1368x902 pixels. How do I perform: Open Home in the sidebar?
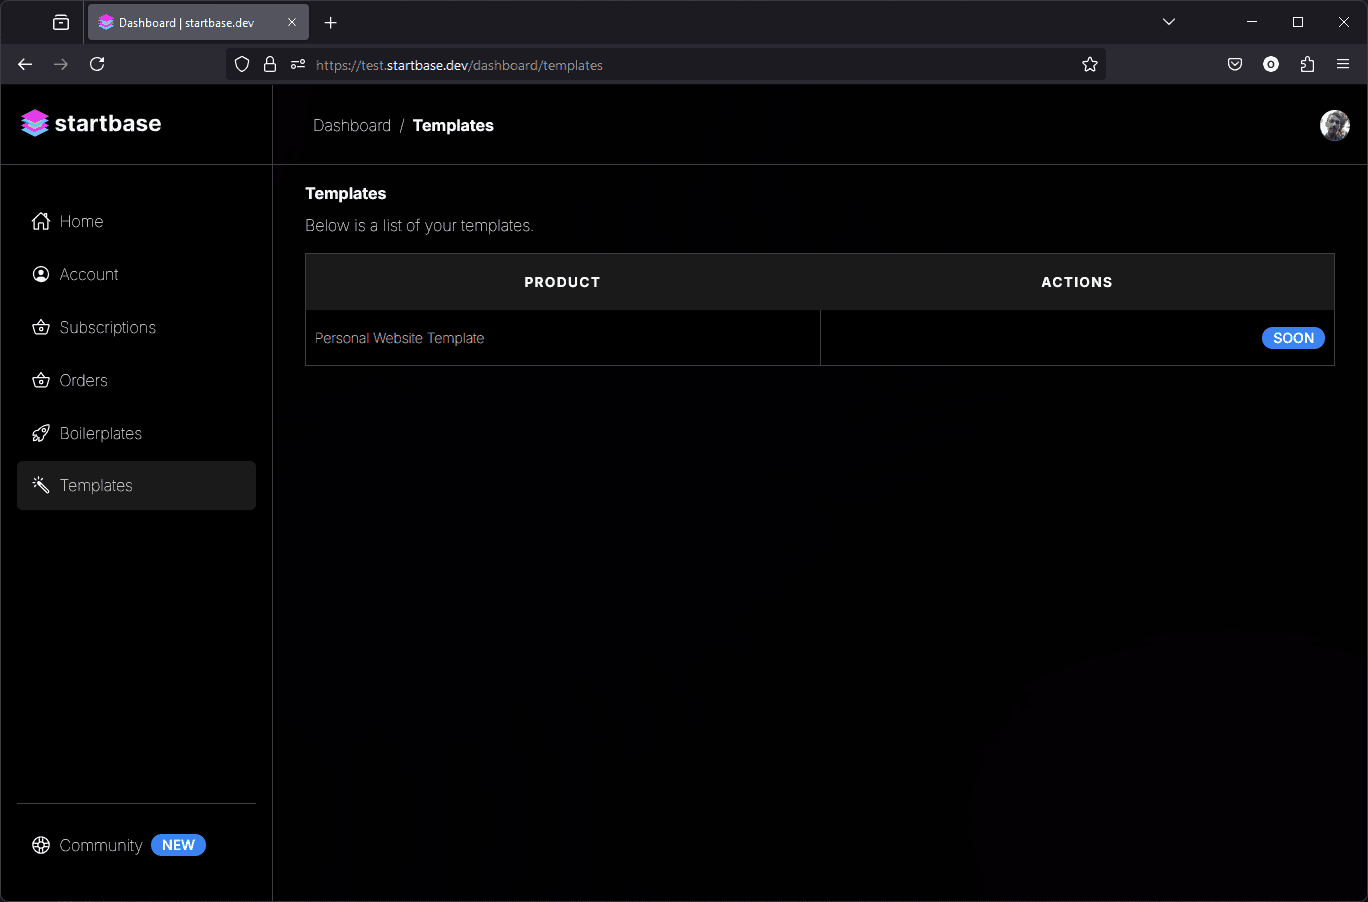point(136,221)
